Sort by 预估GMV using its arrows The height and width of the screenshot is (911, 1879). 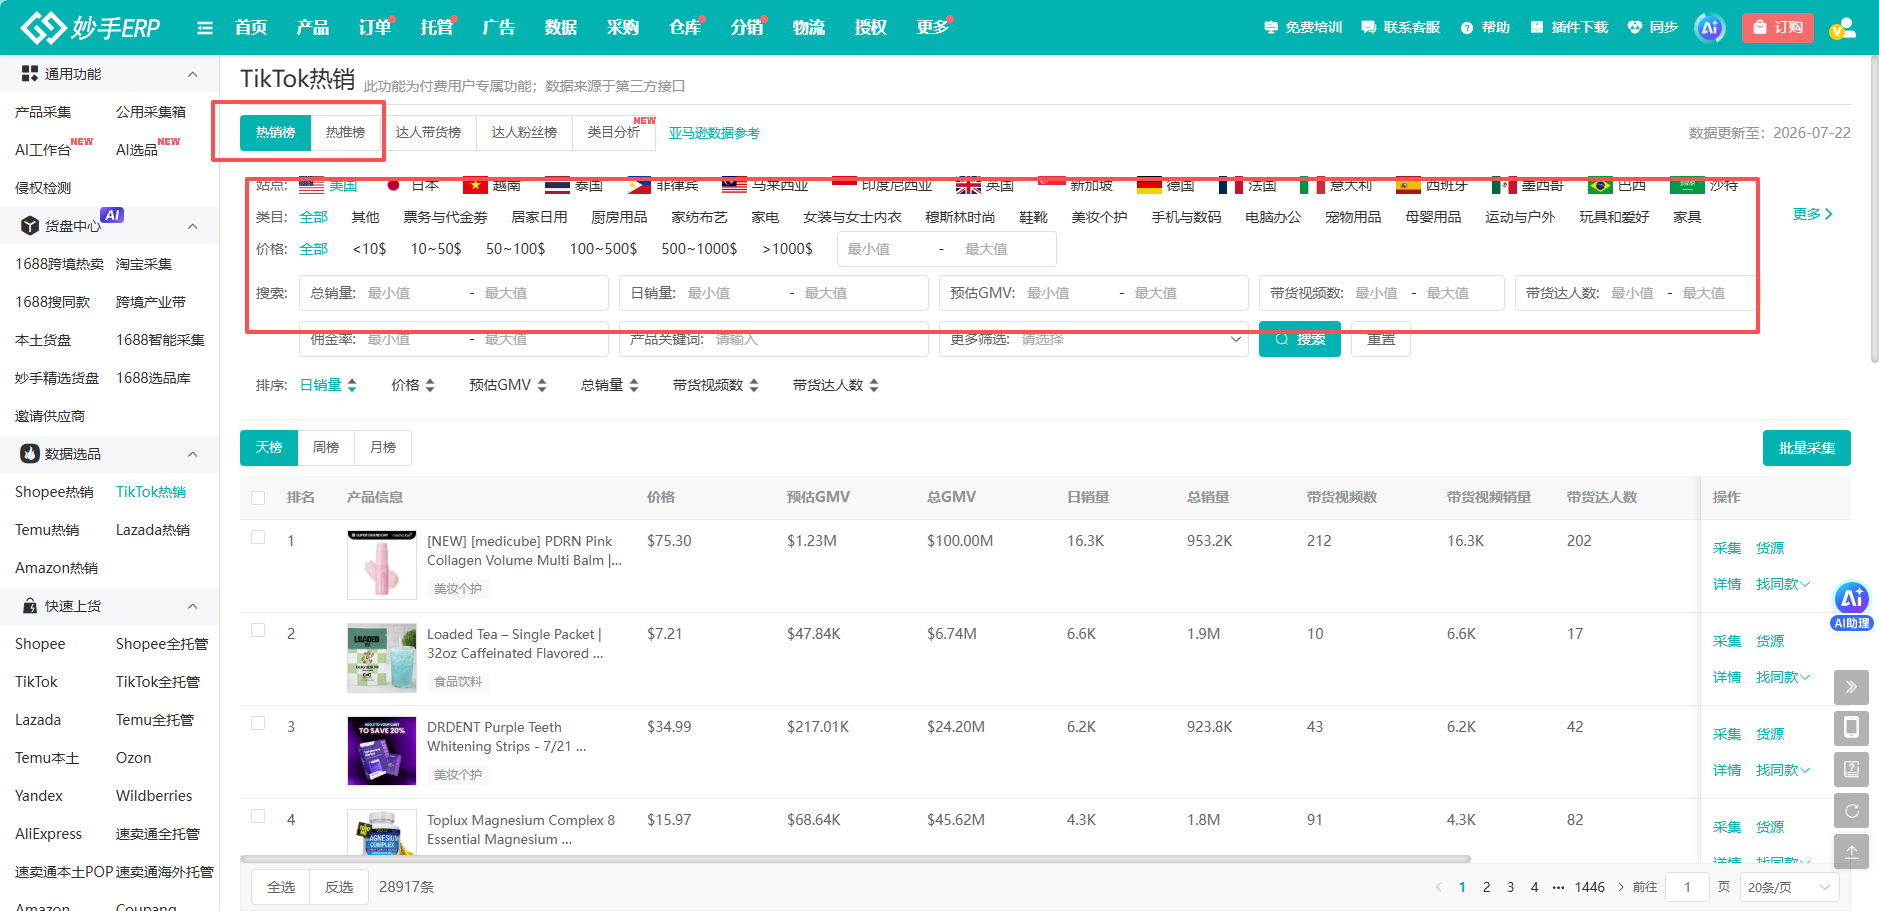point(542,385)
